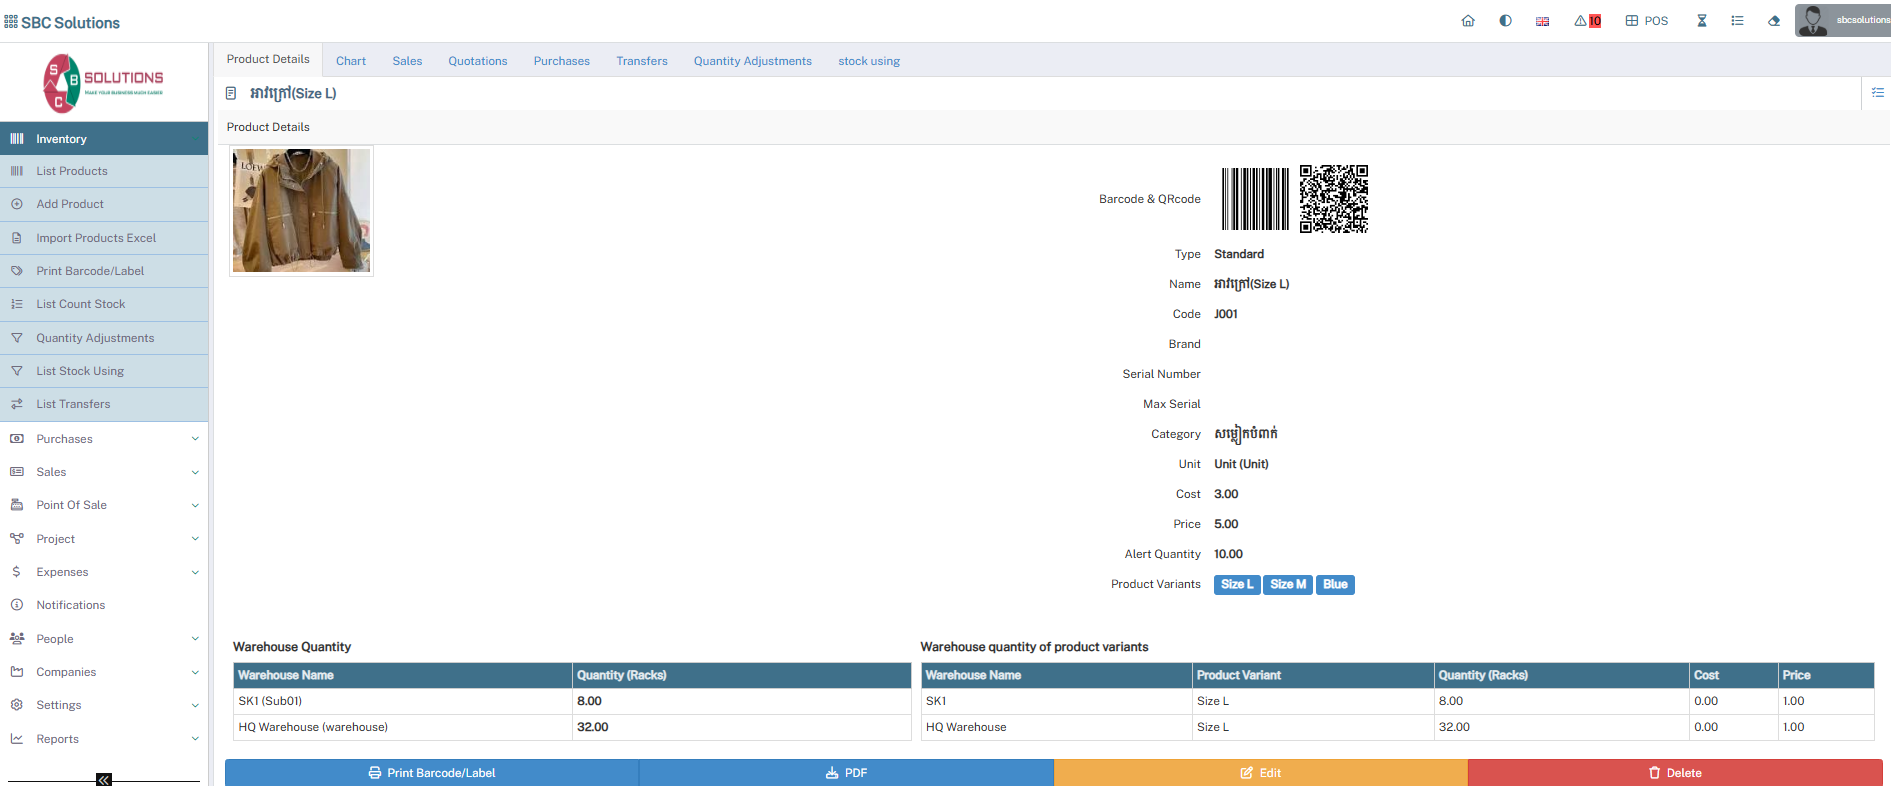Expand the Reports sidebar section

pos(104,739)
